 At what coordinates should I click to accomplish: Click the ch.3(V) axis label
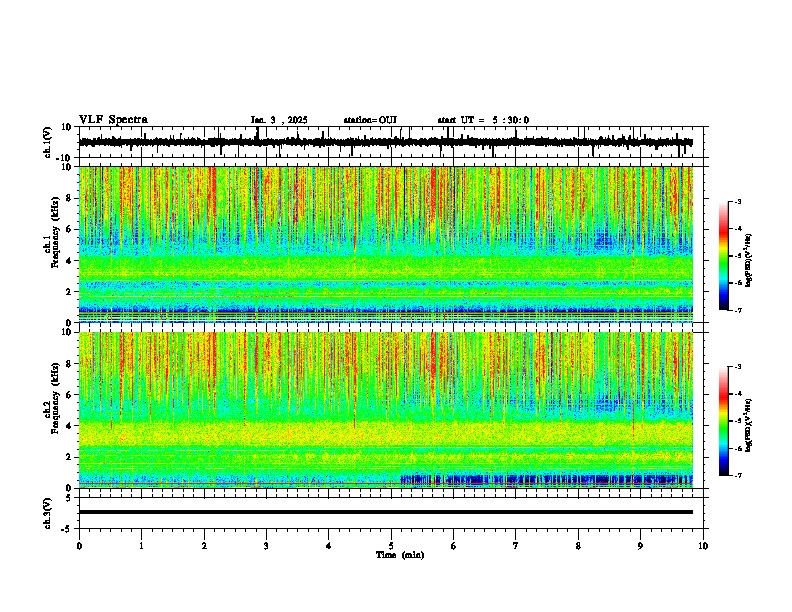click(48, 513)
